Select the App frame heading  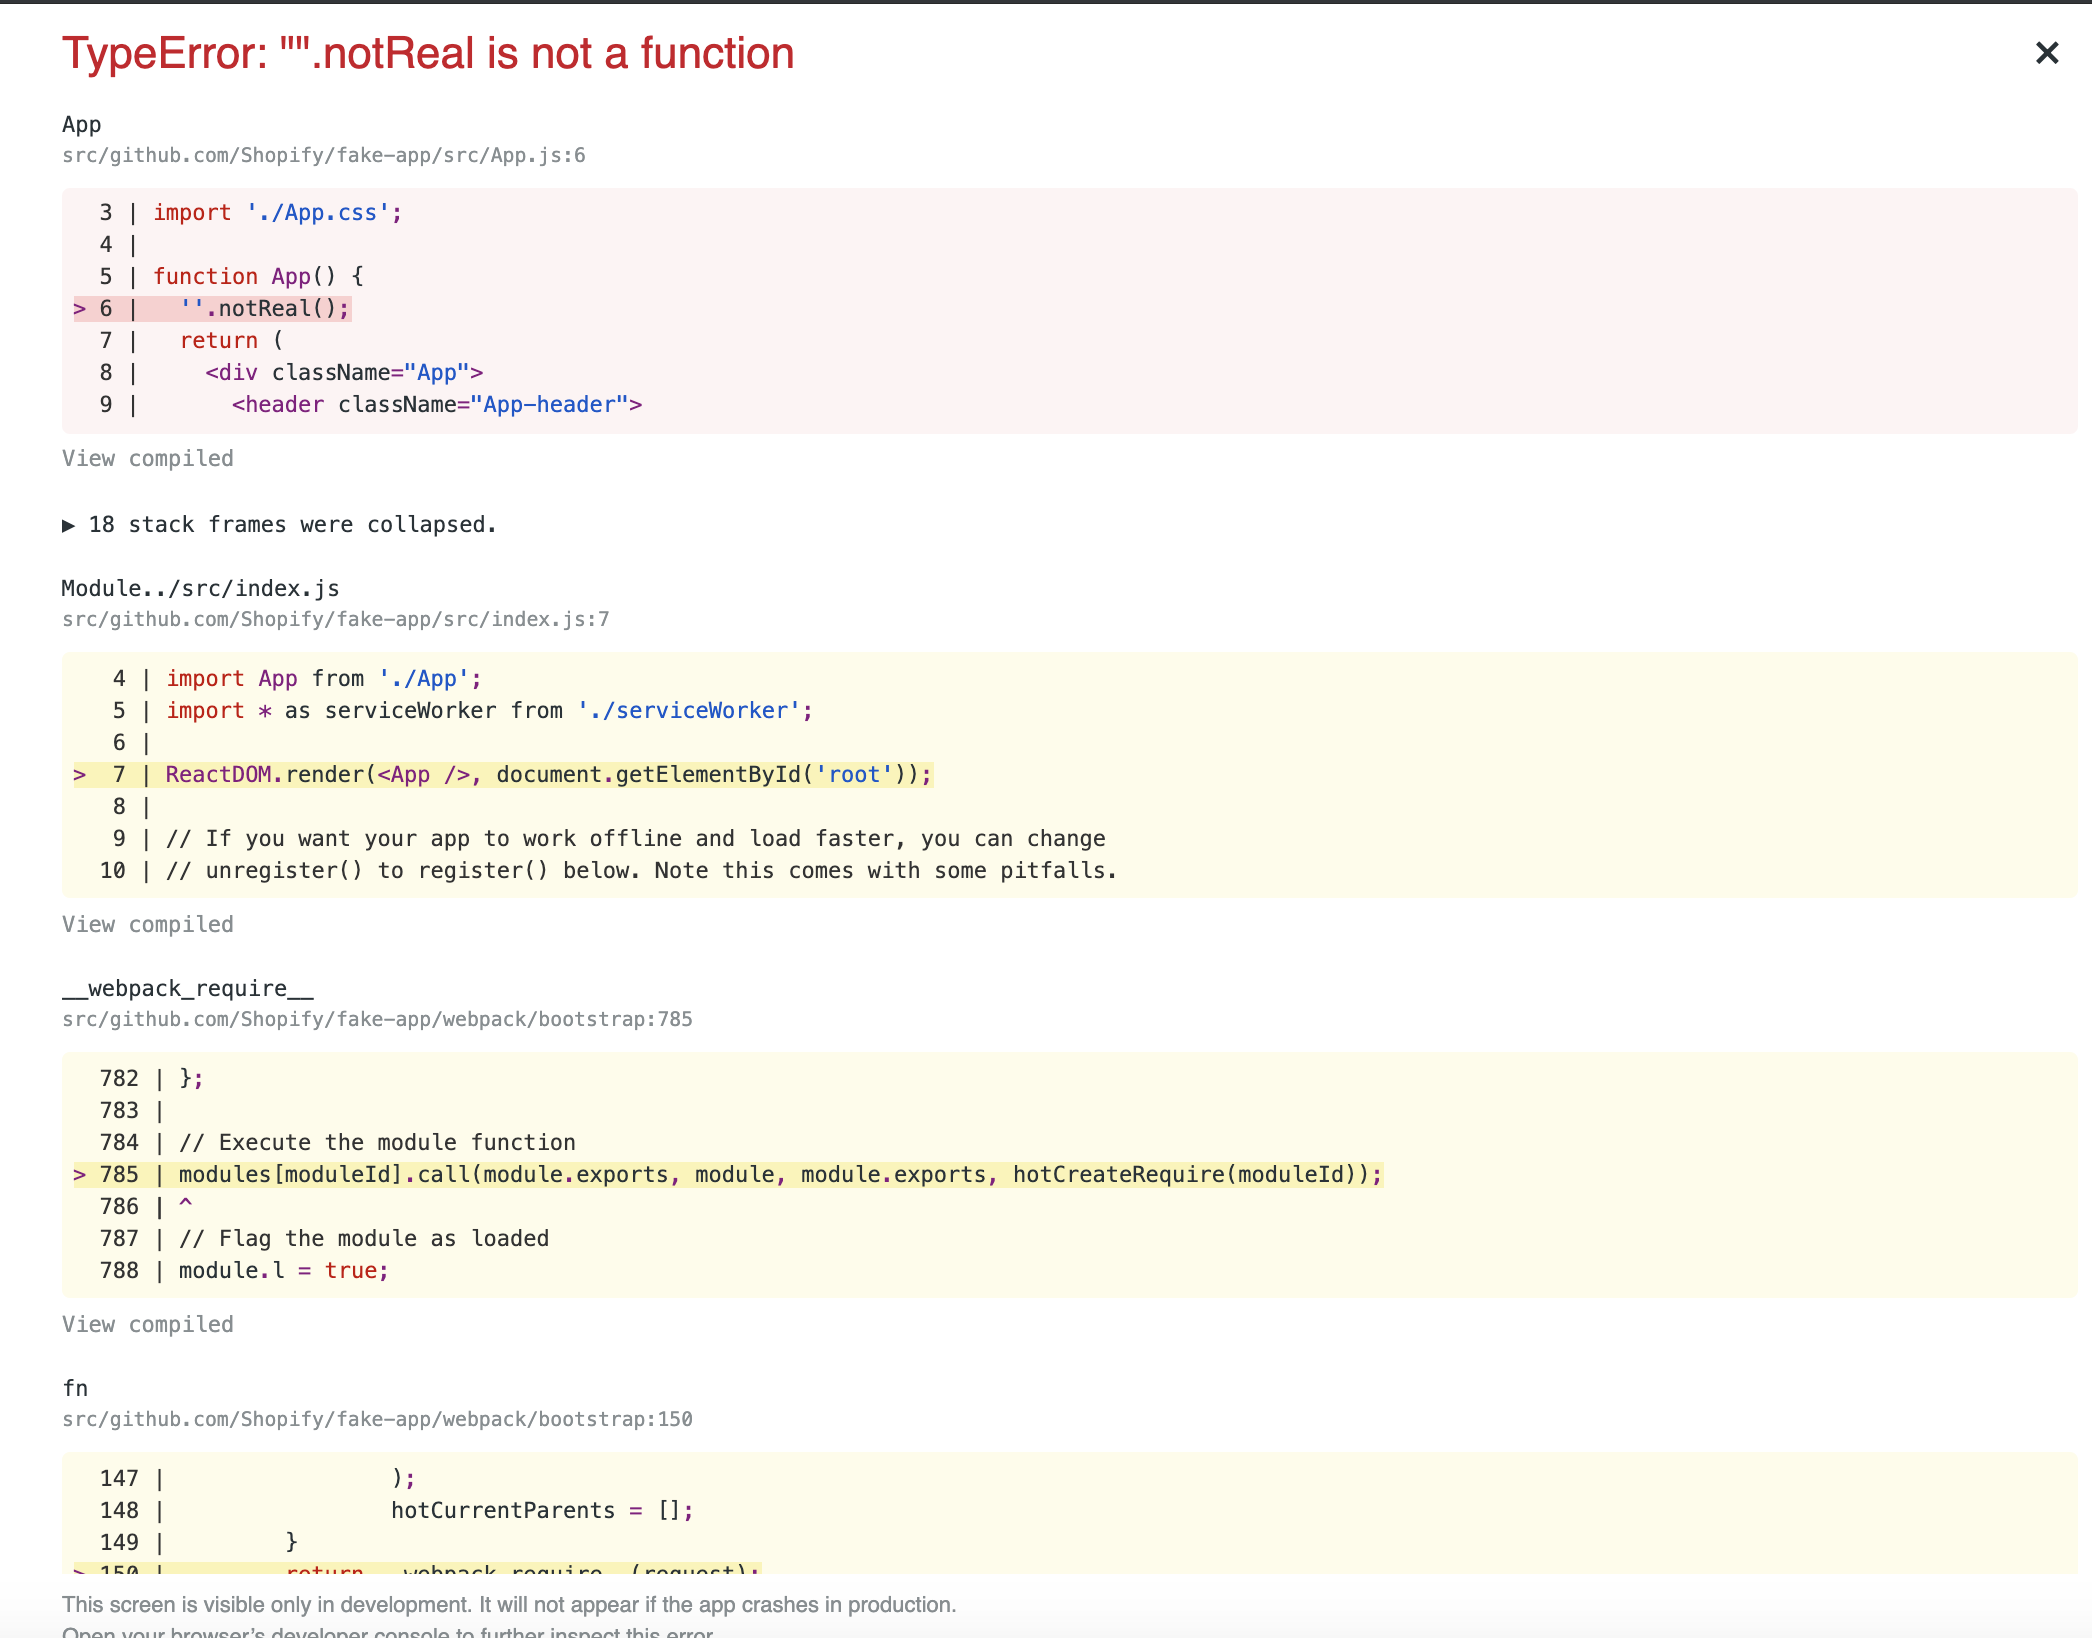[x=81, y=123]
